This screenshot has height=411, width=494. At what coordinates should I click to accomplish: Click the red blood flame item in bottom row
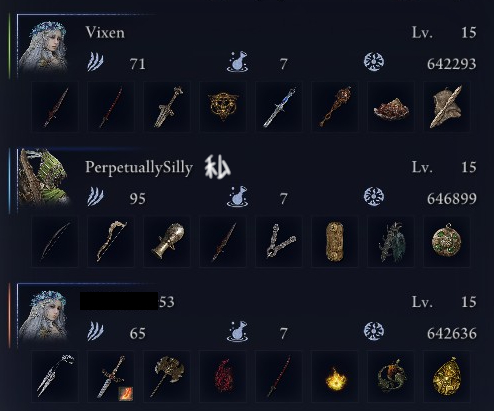(223, 377)
